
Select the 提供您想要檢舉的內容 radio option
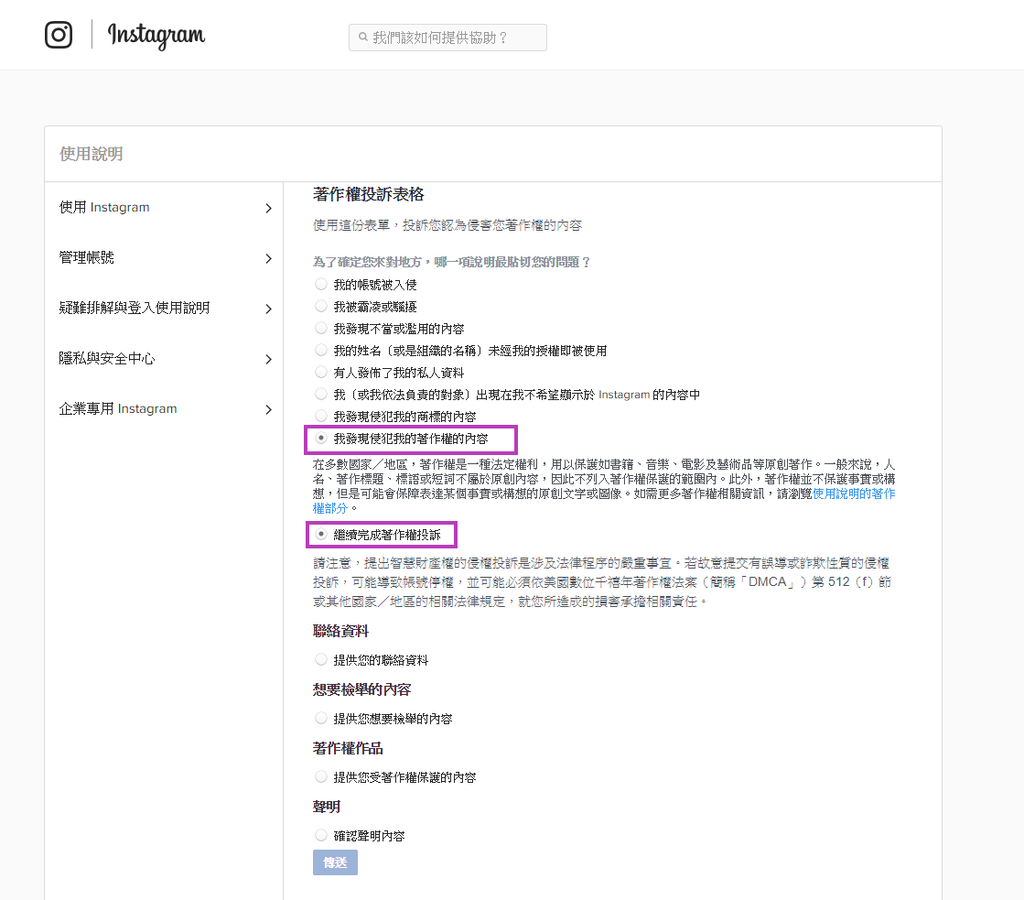point(321,718)
